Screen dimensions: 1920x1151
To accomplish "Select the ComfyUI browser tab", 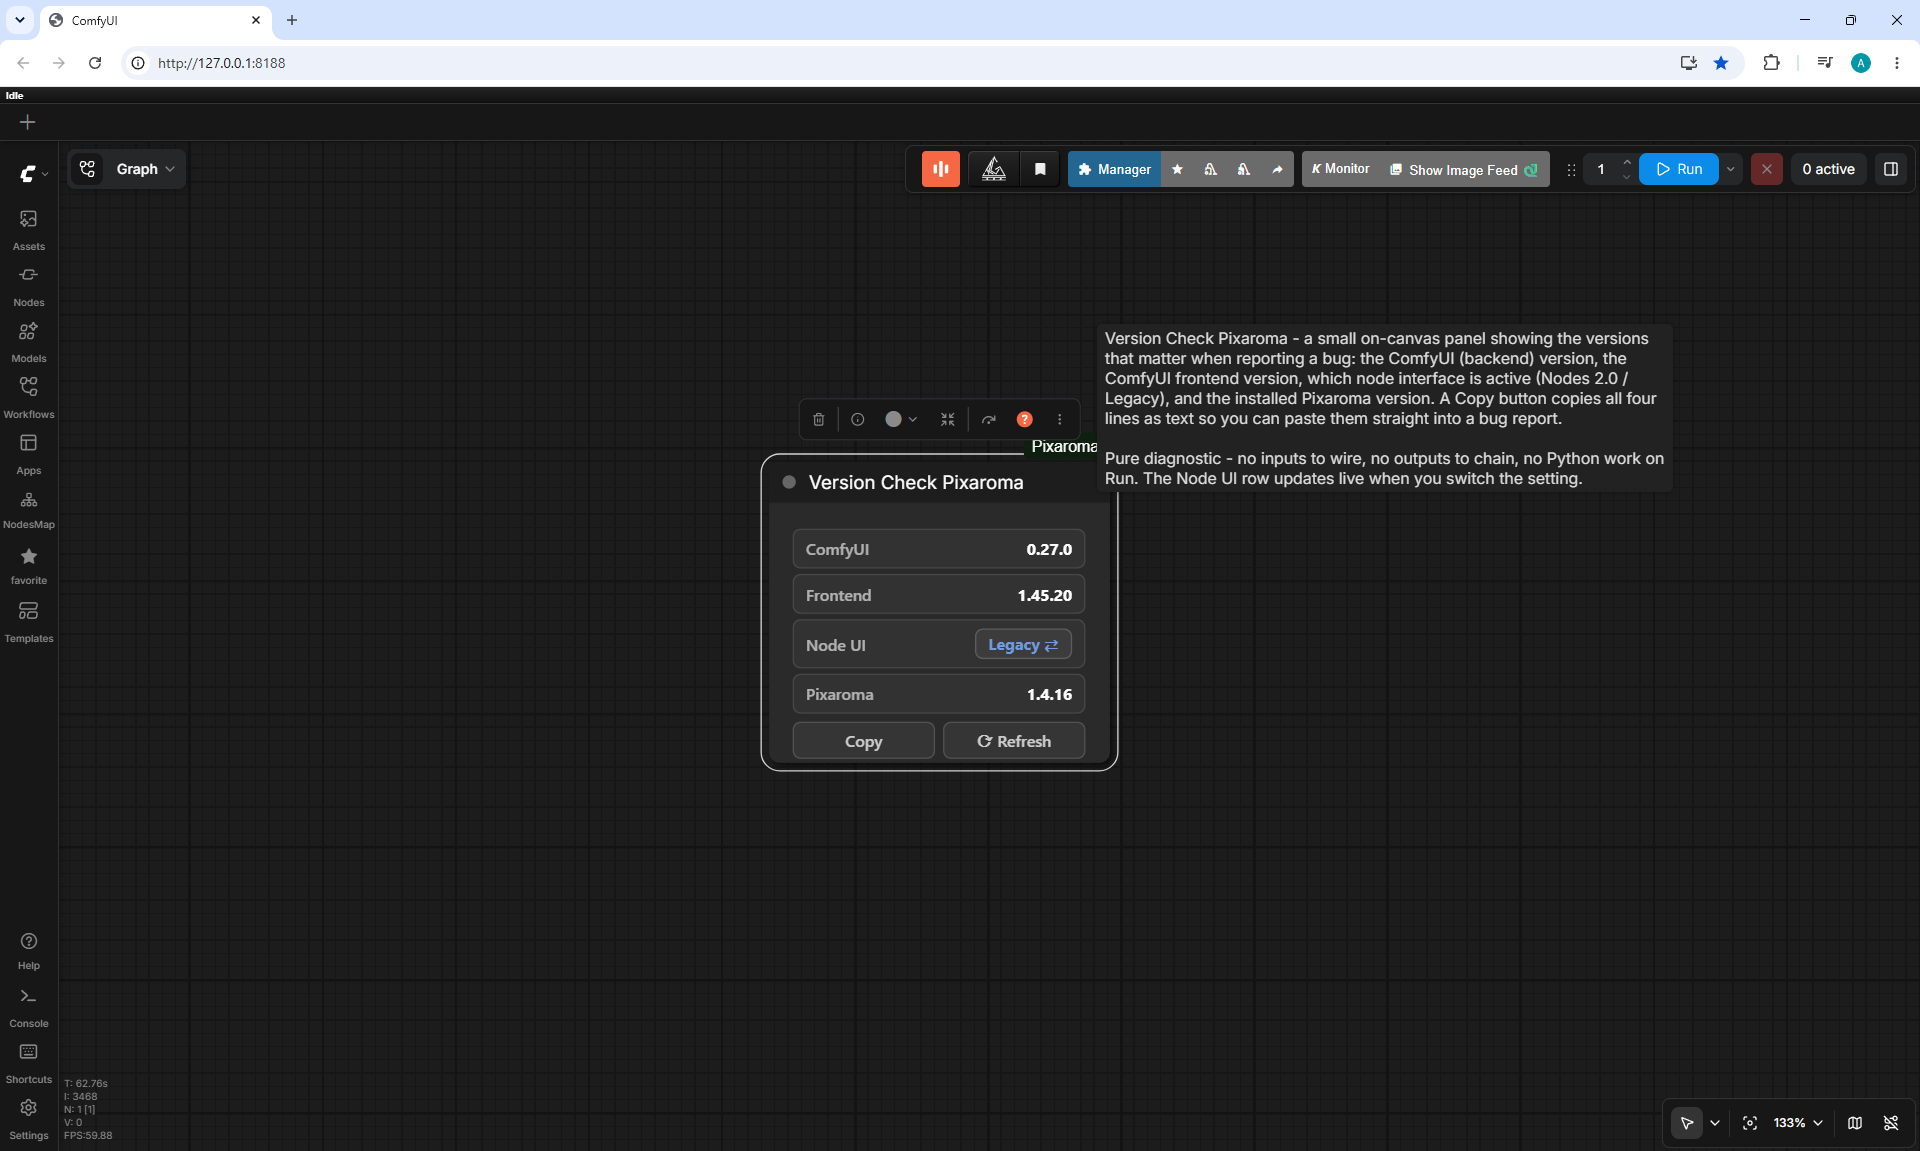I will [155, 20].
